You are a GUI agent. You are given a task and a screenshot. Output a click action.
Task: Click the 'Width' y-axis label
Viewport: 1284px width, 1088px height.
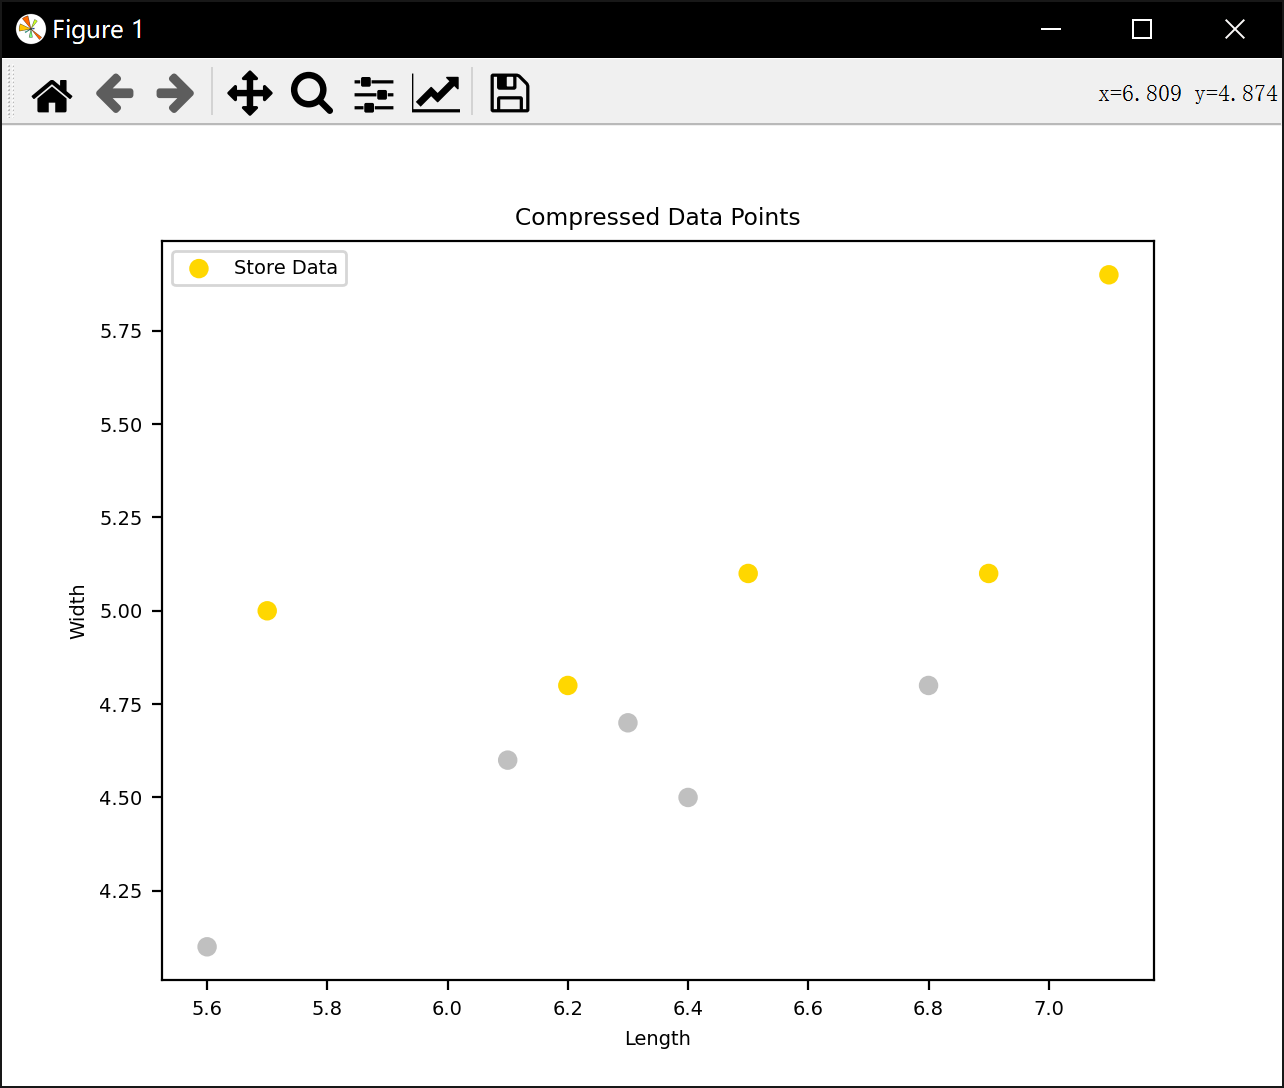click(78, 611)
